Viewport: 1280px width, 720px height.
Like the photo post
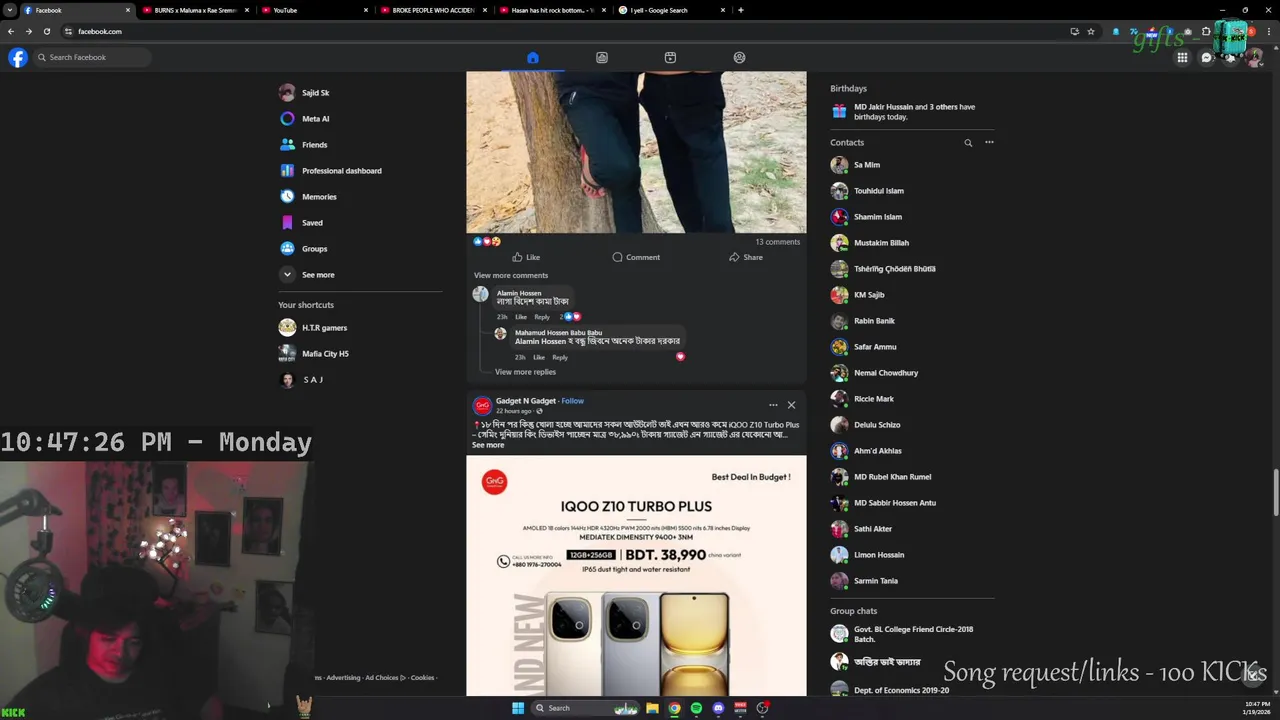coord(526,257)
